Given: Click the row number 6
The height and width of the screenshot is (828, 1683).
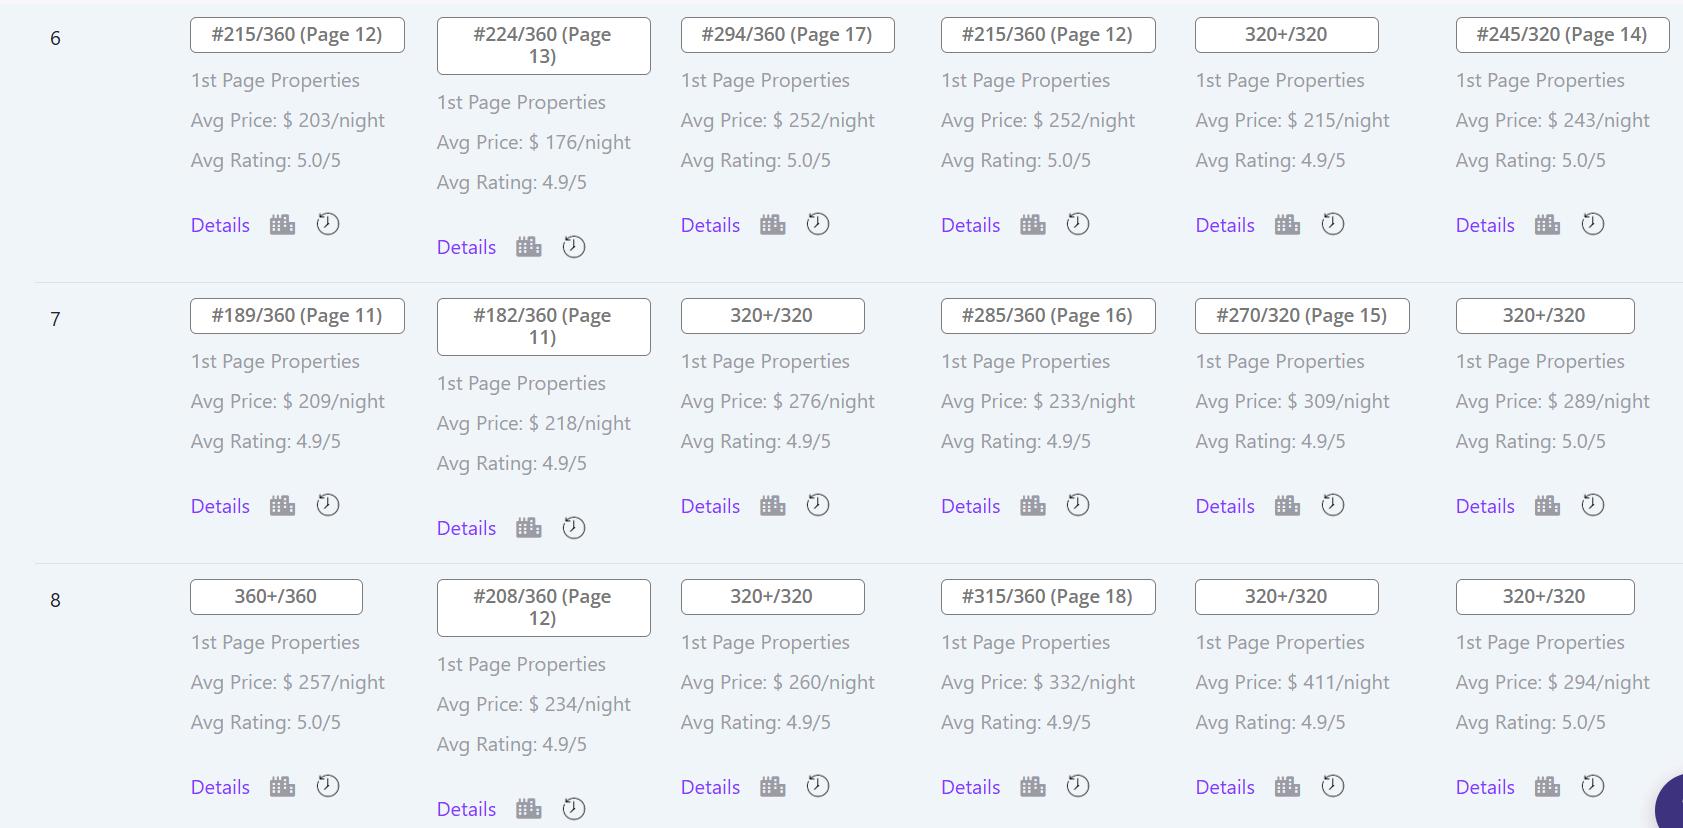Looking at the screenshot, I should [55, 38].
